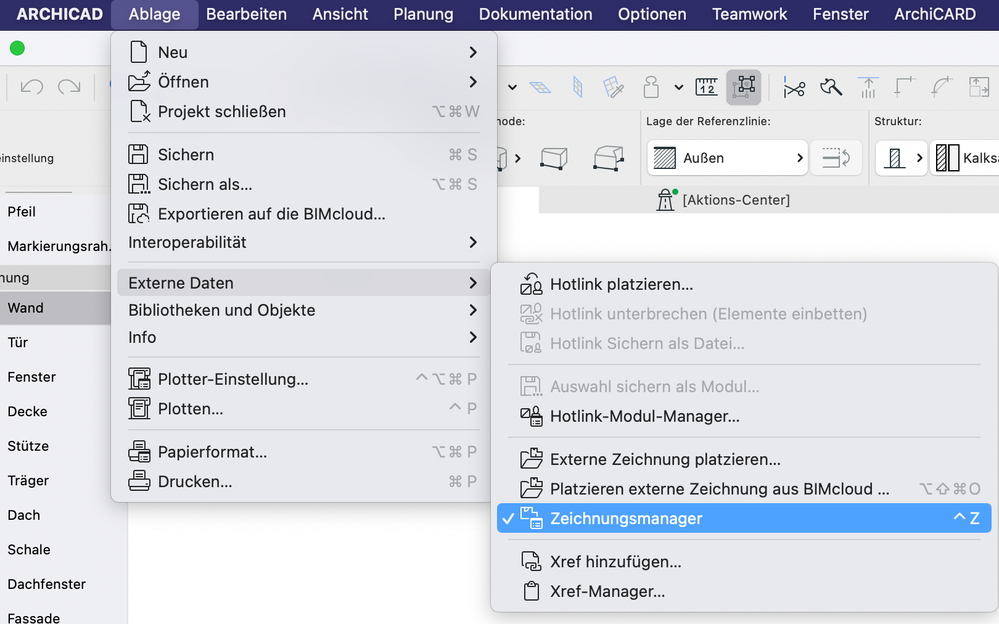Viewport: 999px width, 624px height.
Task: Click the redo arrow icon
Action: tap(69, 88)
